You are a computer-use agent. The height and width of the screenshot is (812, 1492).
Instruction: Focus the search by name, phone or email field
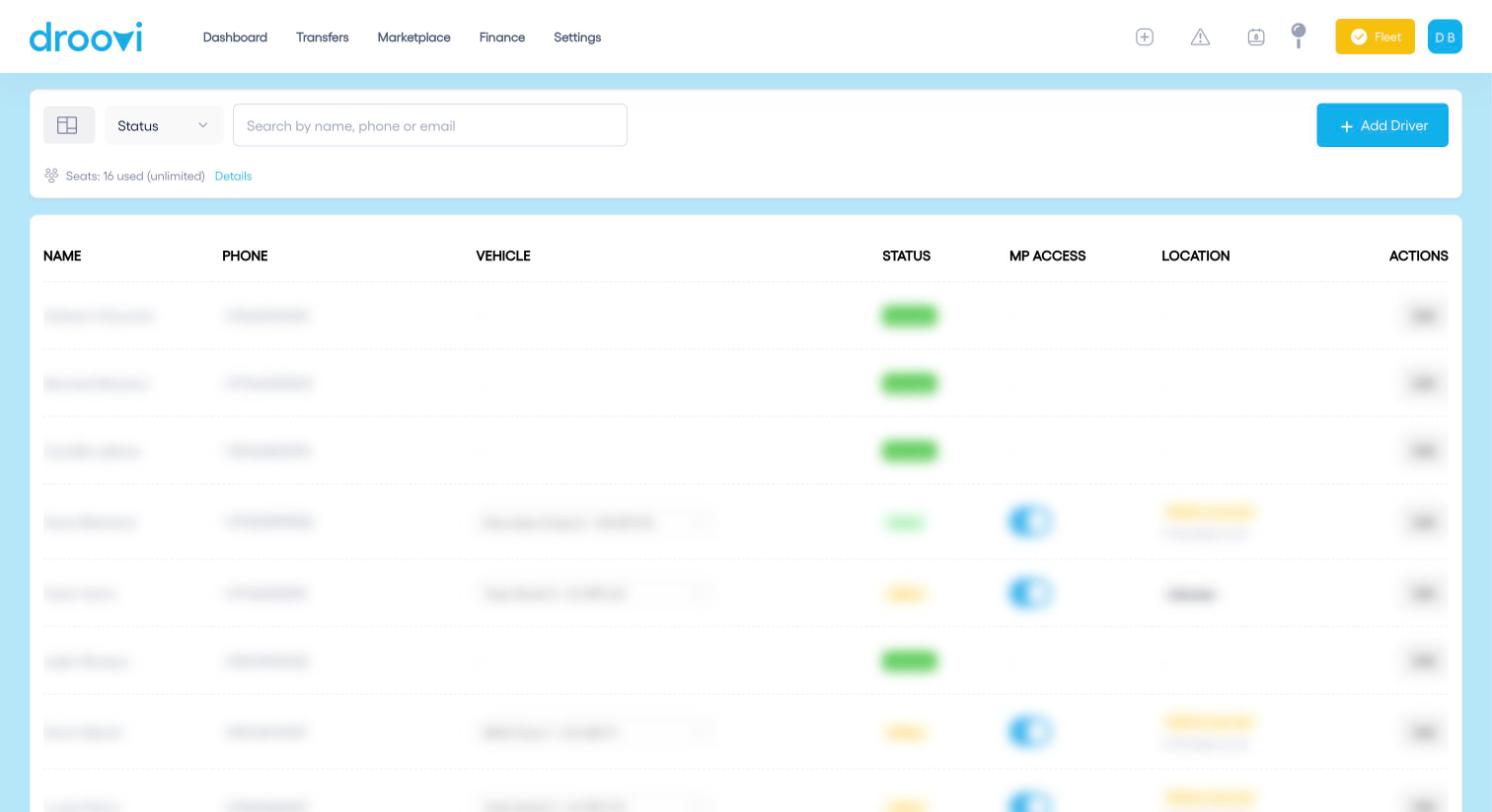pyautogui.click(x=430, y=125)
